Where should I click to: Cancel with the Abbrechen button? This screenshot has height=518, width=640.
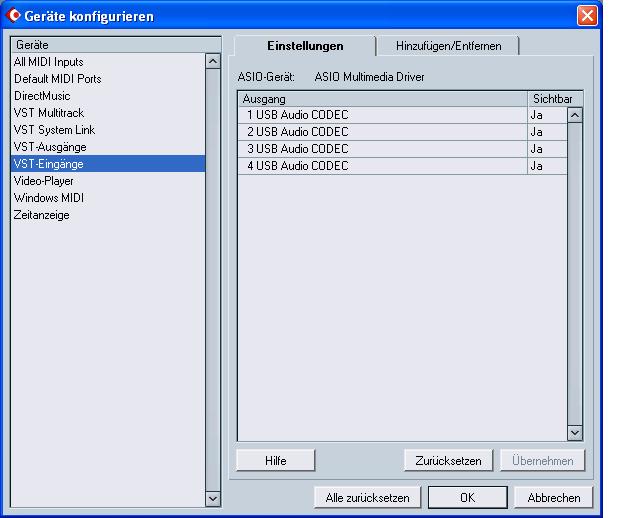553,498
